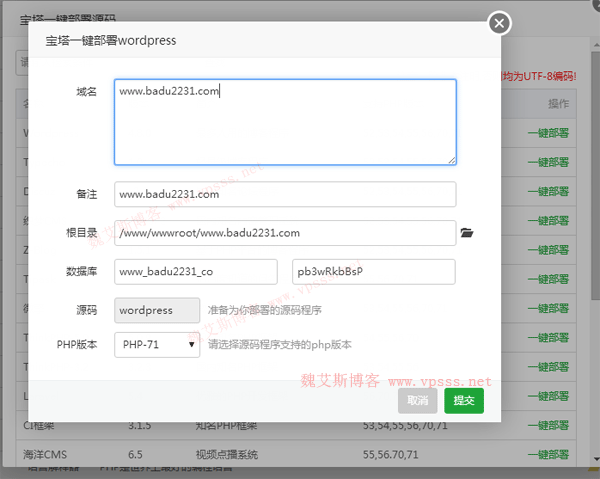Click the resize handle of the 域名 textarea
The image size is (600, 479).
[452, 160]
